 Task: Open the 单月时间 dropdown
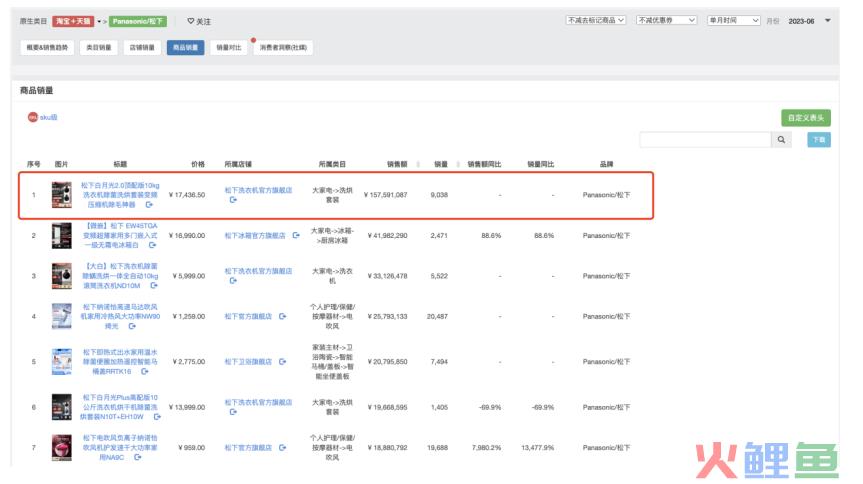[x=734, y=20]
